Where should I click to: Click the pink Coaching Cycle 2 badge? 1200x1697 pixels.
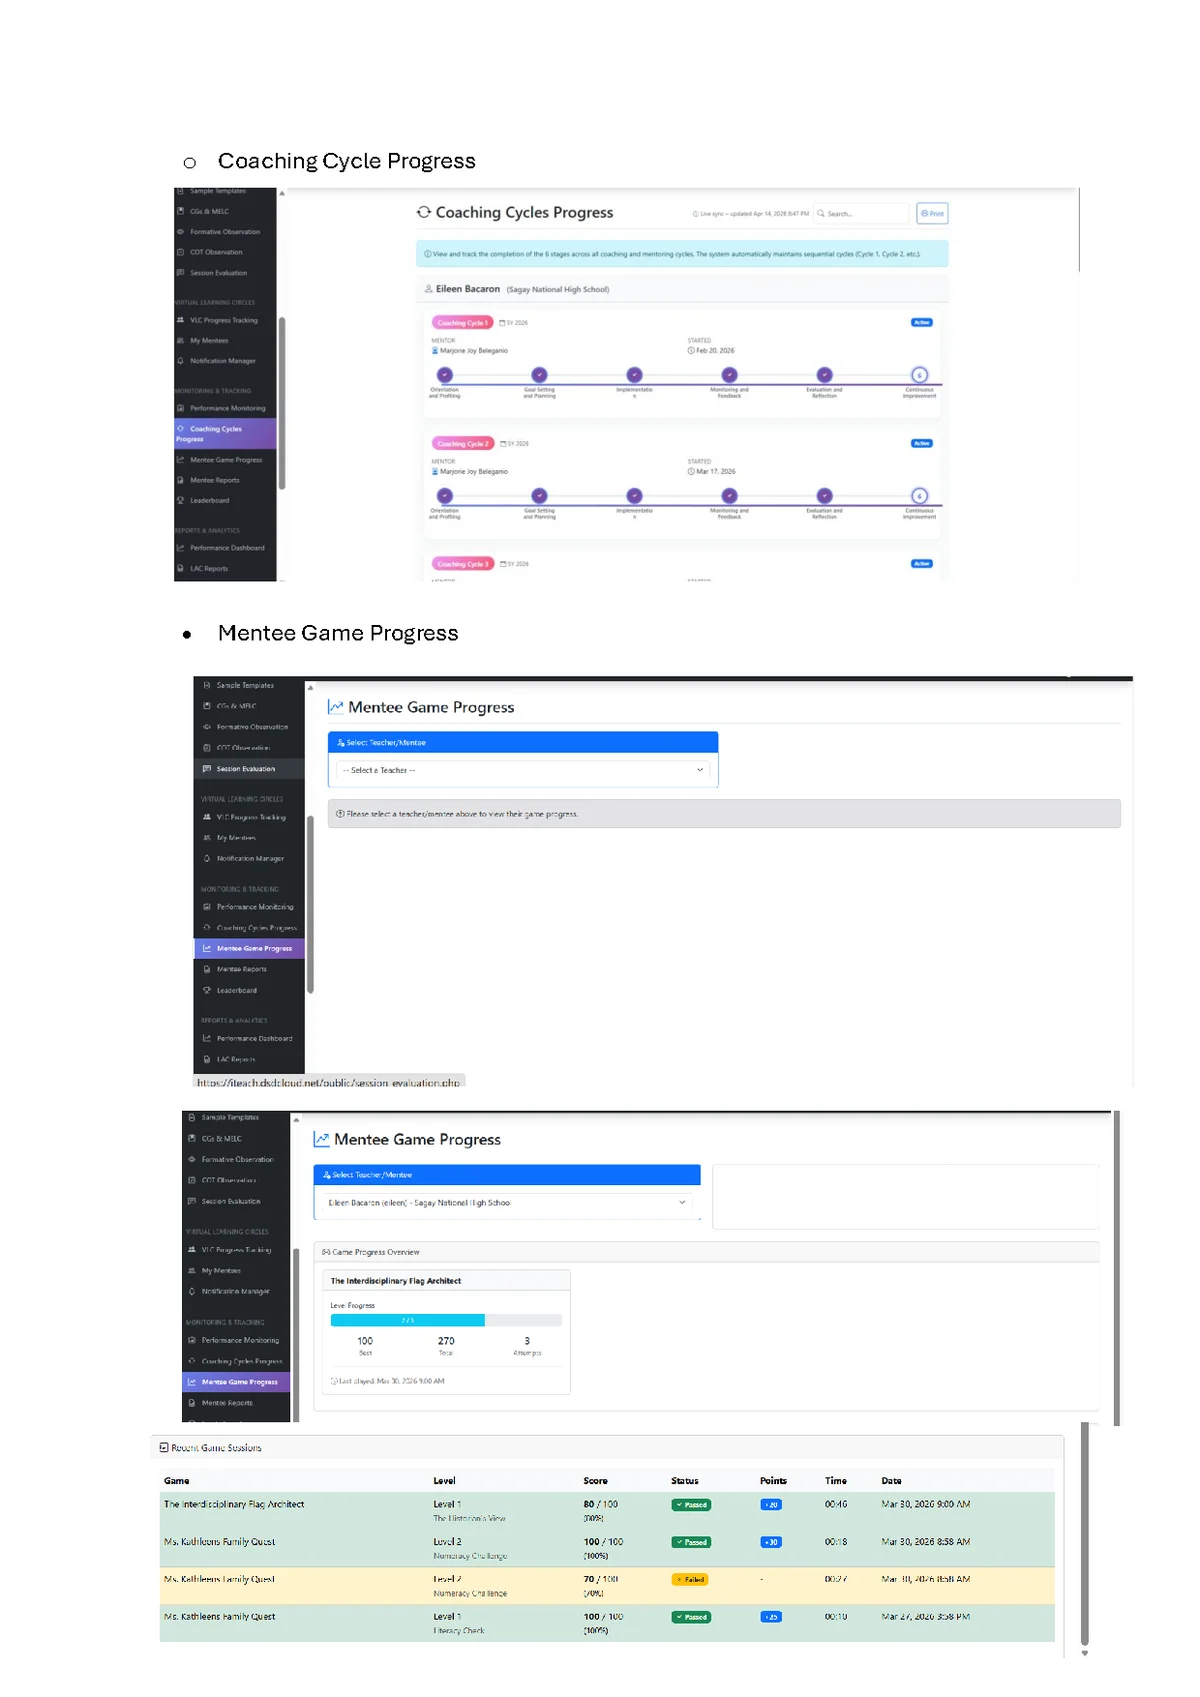point(463,443)
